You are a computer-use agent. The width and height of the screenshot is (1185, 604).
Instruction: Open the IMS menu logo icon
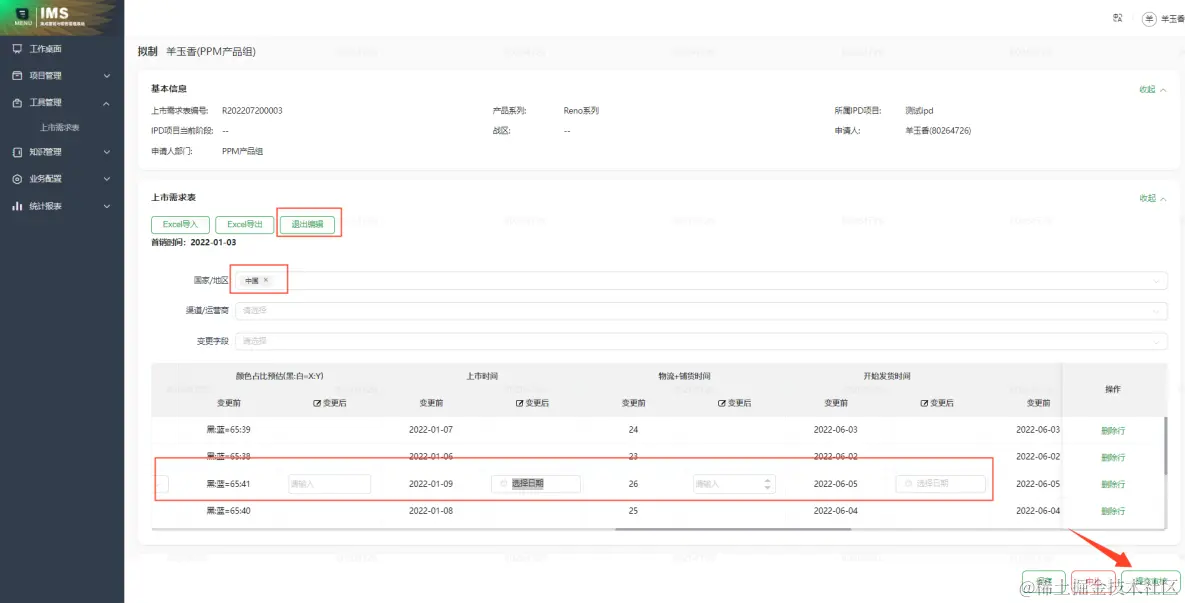tap(23, 15)
